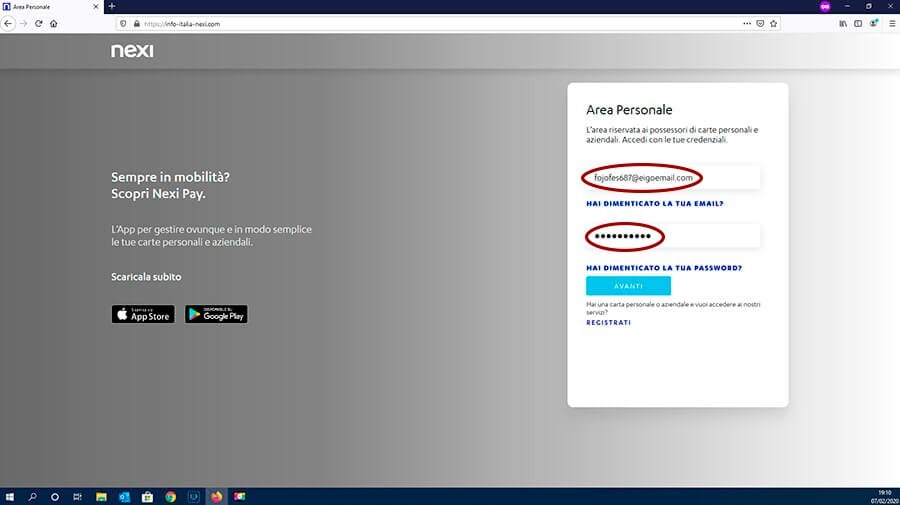Click the 'Scaricala subito' text
This screenshot has width=900, height=505.
tap(146, 277)
